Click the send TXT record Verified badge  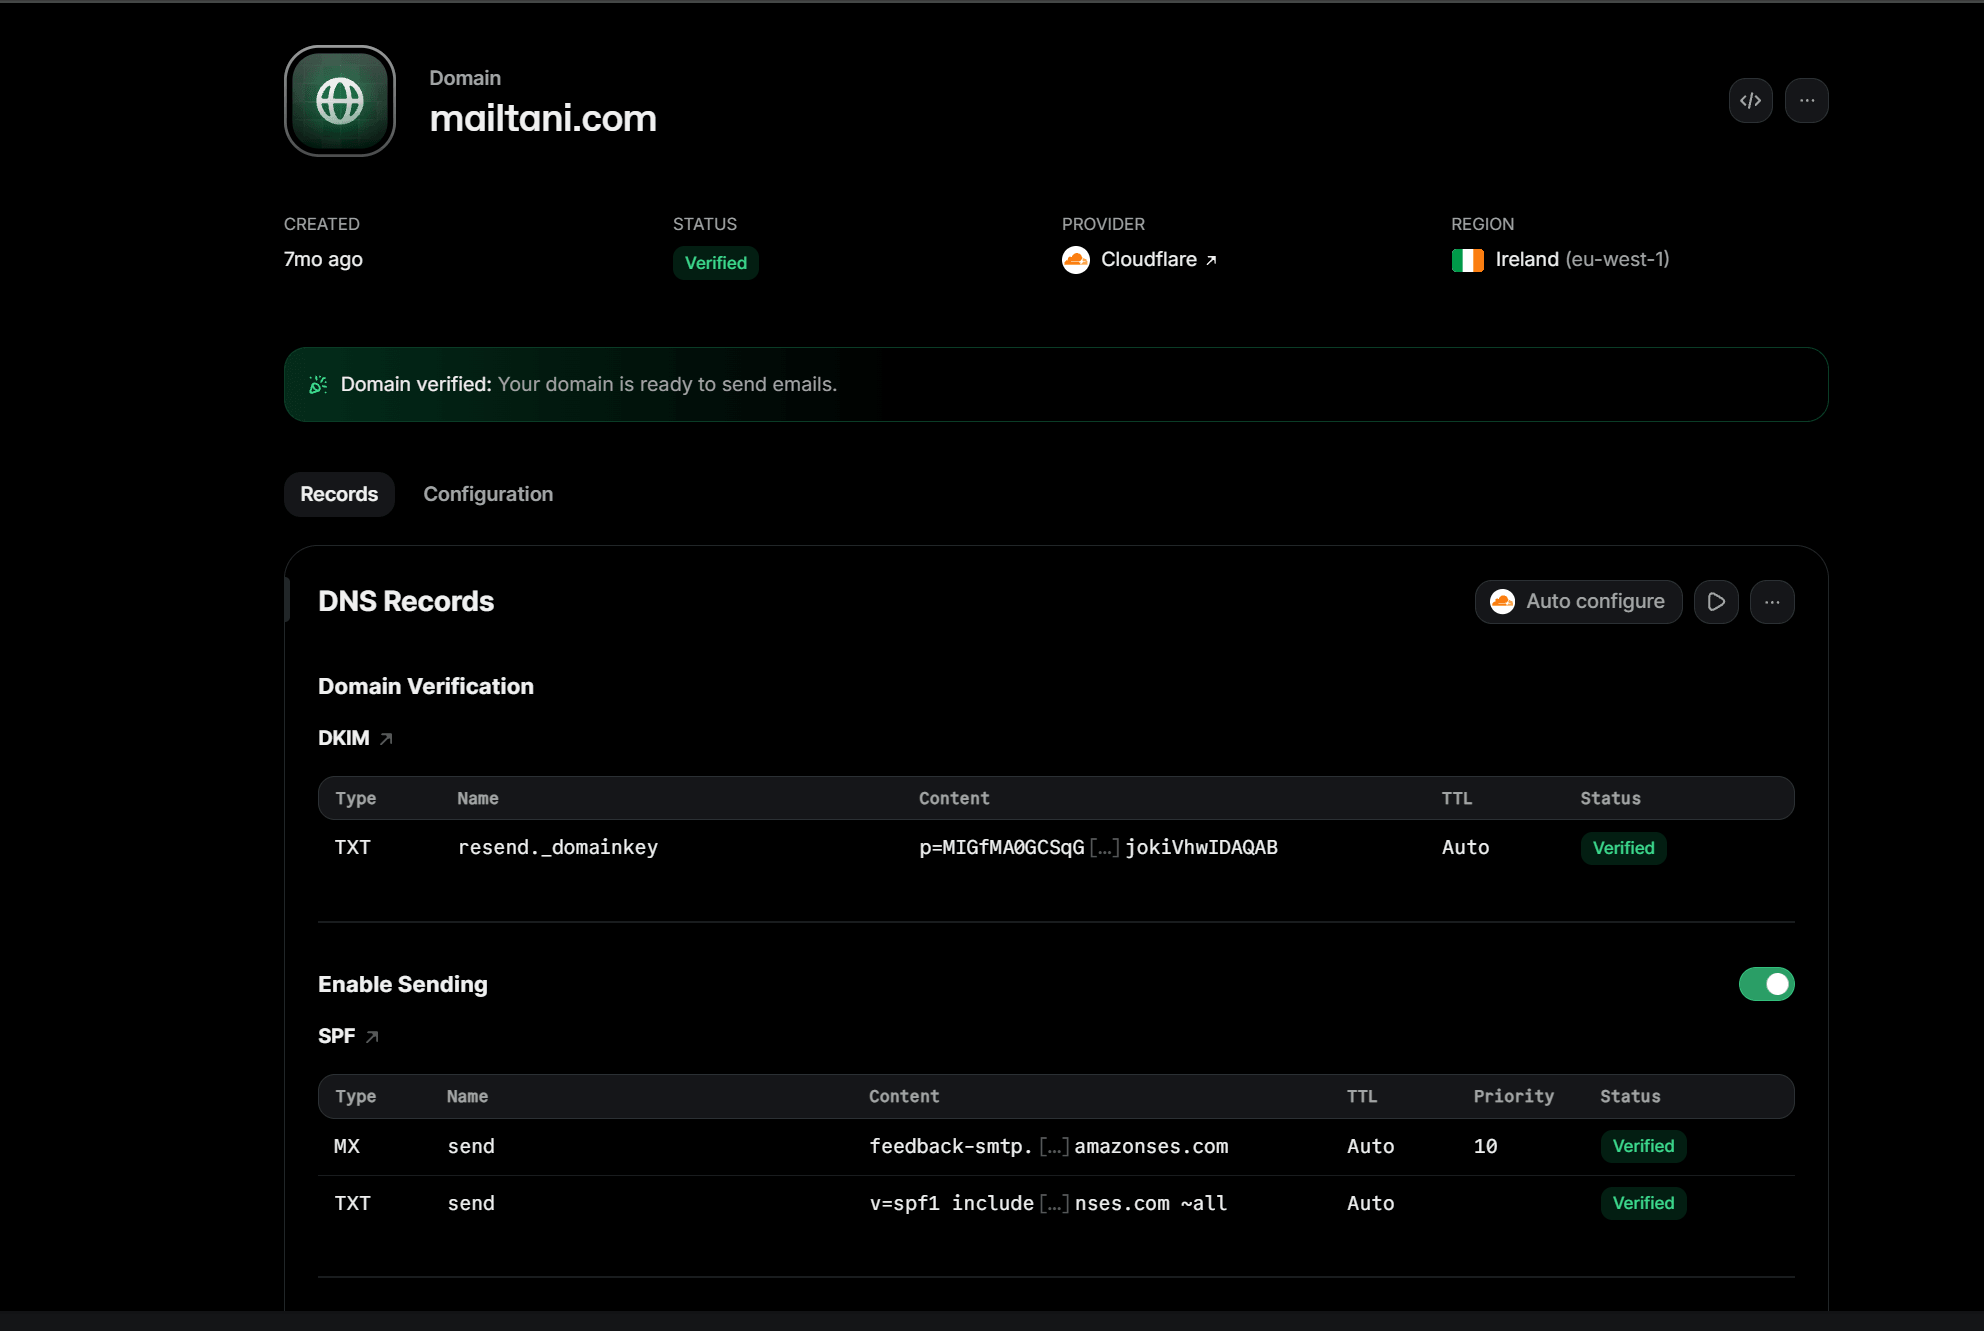pyautogui.click(x=1643, y=1203)
